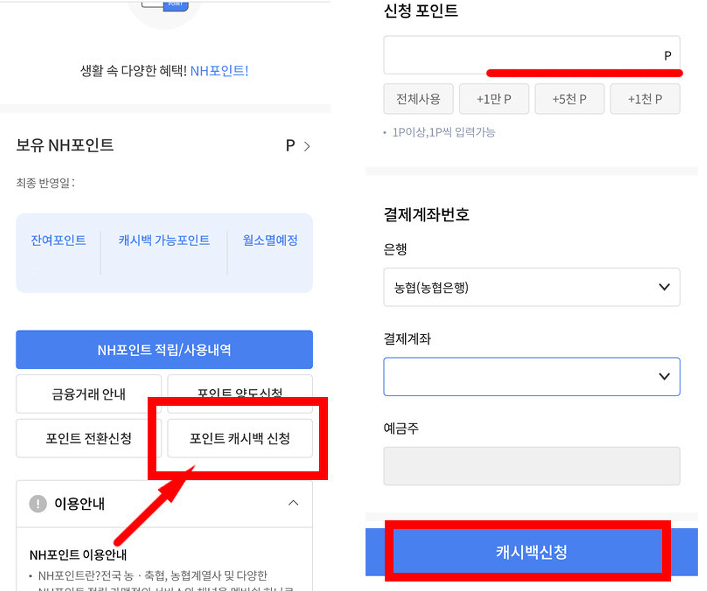This screenshot has width=707, height=591.
Task: Click the 보유 NH포인트 heading
Action: [65, 145]
